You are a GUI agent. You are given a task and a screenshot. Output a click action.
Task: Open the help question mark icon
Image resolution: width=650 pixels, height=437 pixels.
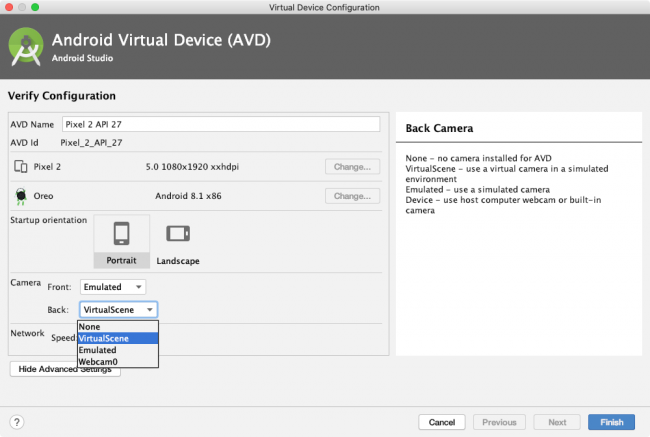[17, 422]
